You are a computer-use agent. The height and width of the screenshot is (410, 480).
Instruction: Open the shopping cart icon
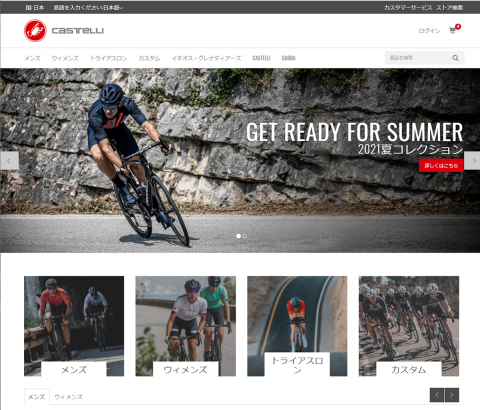click(452, 30)
